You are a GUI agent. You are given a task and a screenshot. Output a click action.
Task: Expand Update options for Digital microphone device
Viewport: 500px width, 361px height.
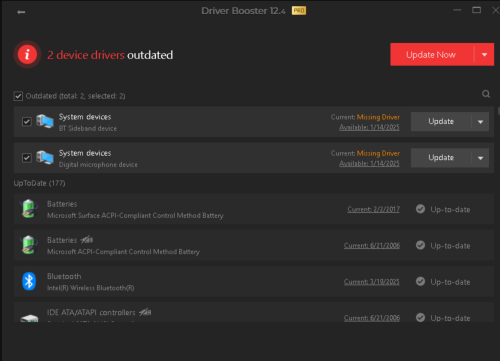pyautogui.click(x=480, y=158)
